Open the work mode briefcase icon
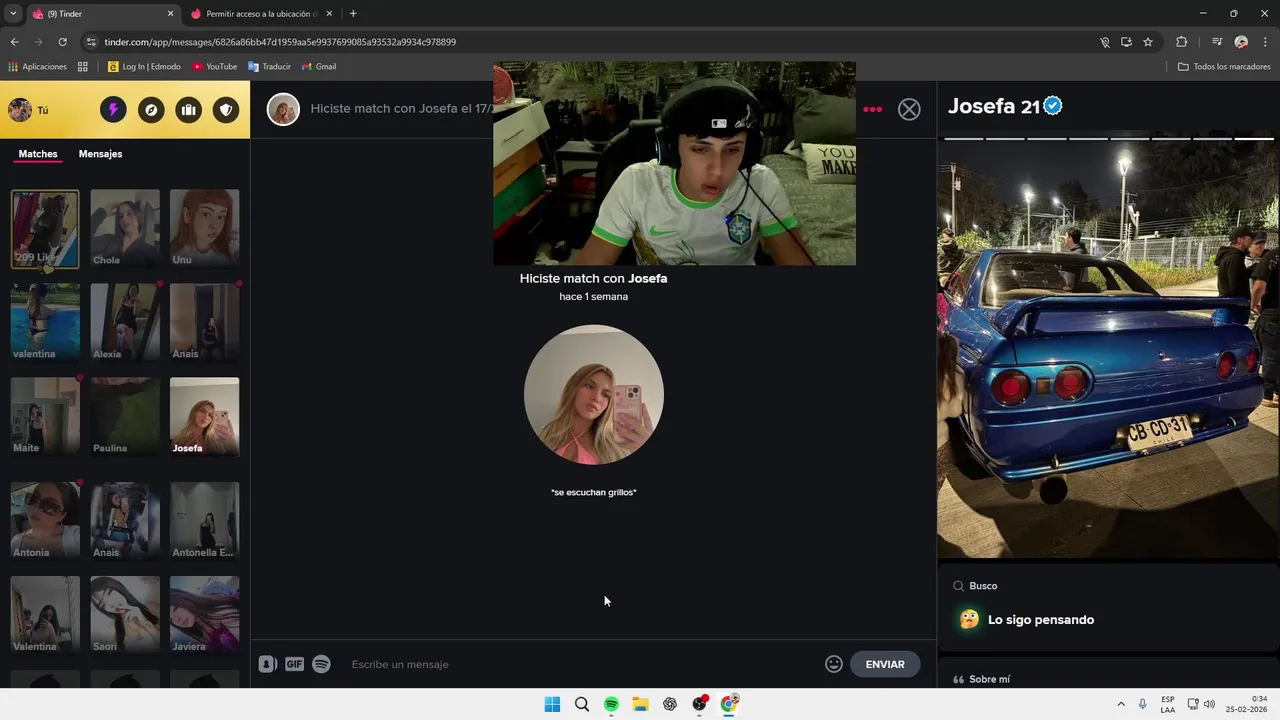 coord(188,110)
